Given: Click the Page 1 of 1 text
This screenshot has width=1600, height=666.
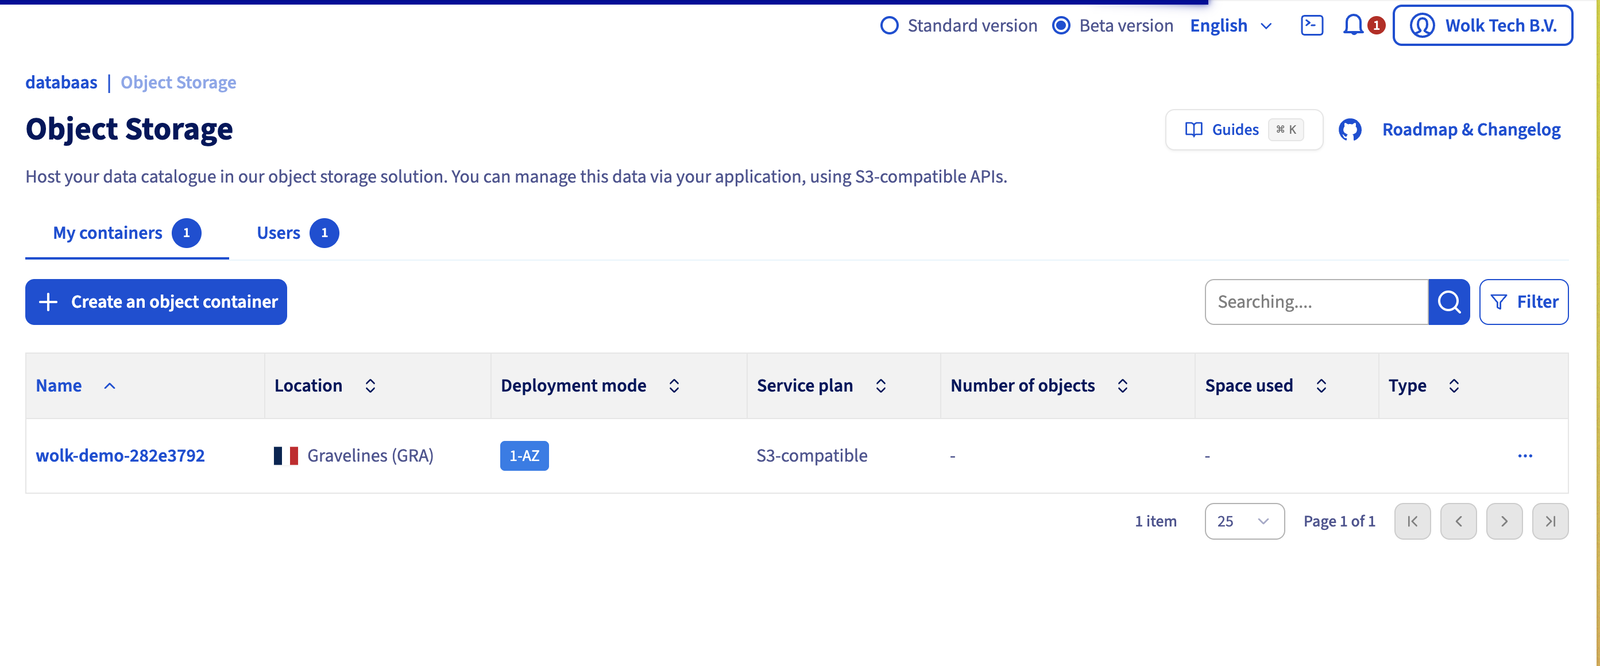Looking at the screenshot, I should tap(1339, 521).
